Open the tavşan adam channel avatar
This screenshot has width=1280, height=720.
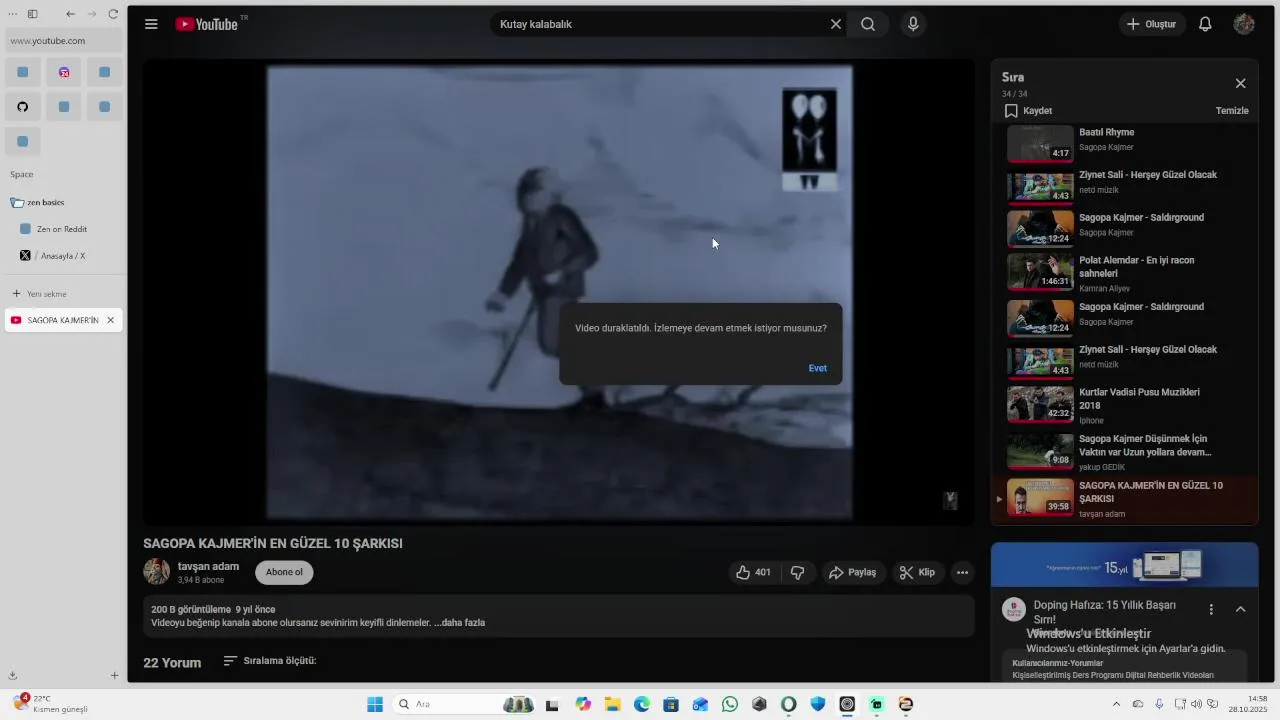(x=156, y=572)
